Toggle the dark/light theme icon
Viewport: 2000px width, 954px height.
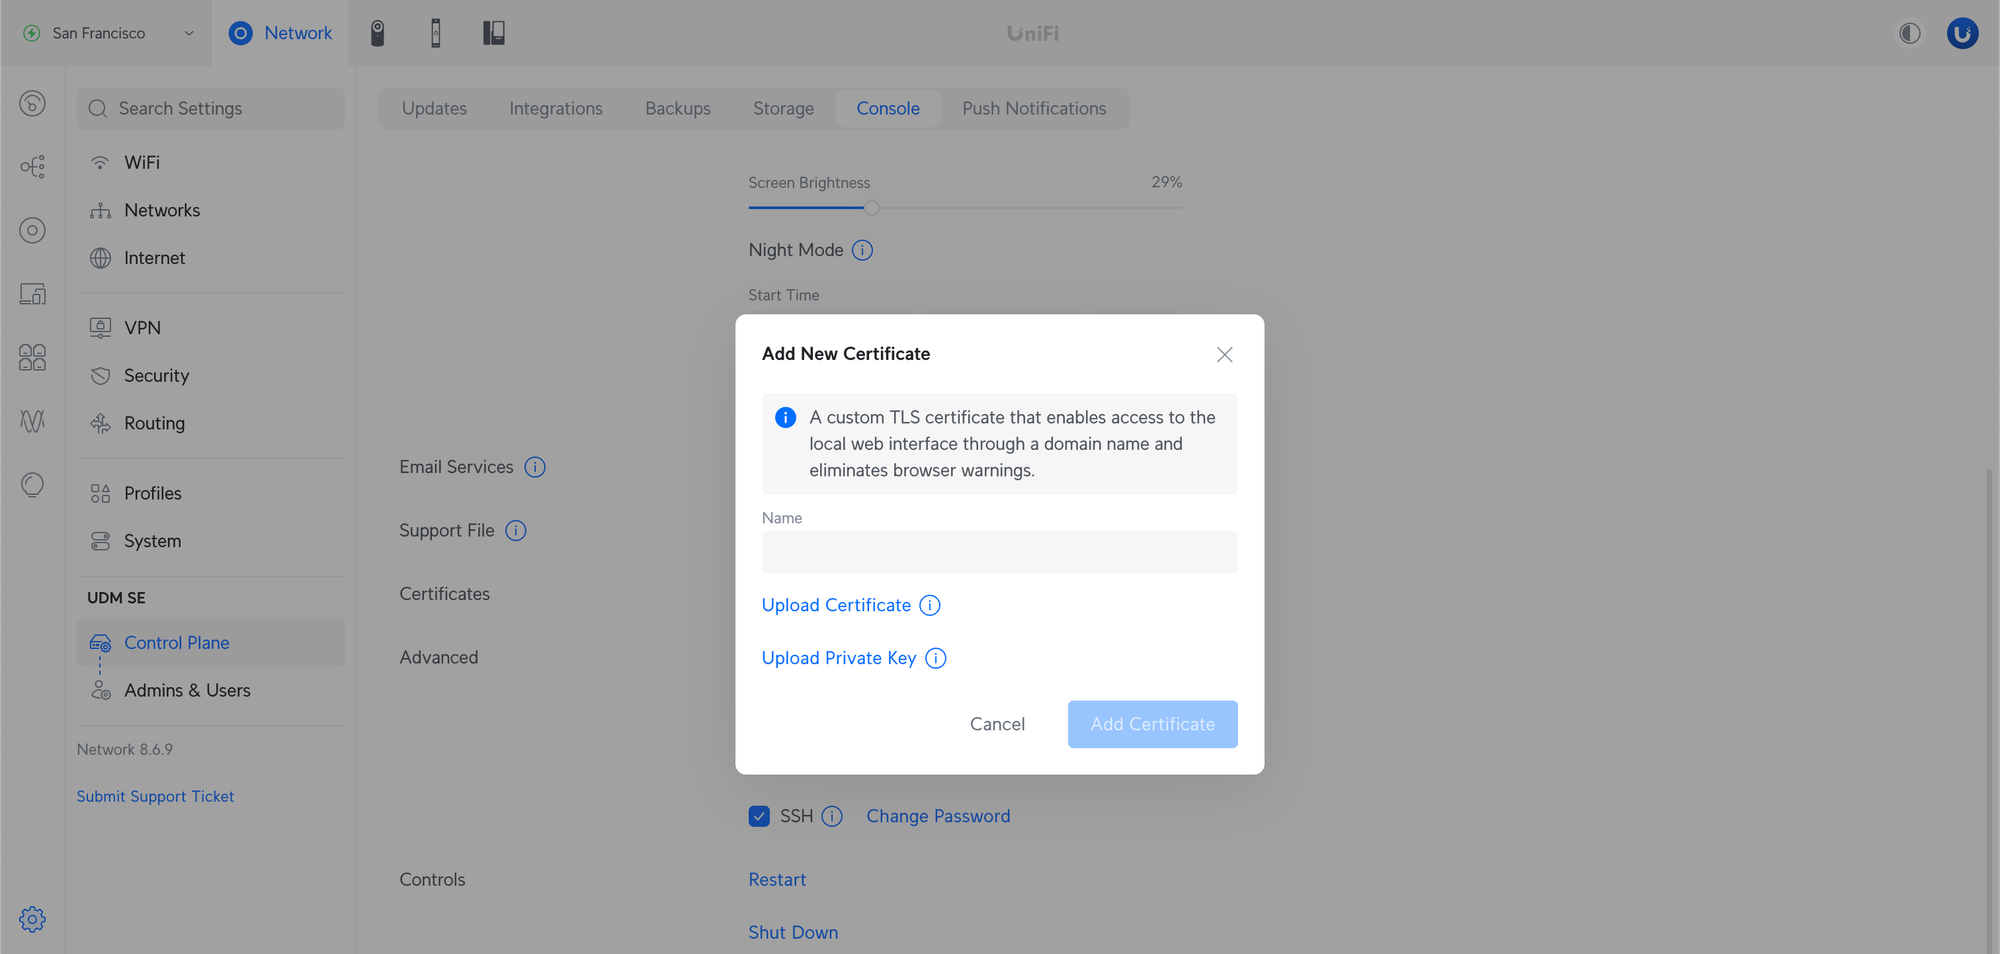tap(1909, 33)
